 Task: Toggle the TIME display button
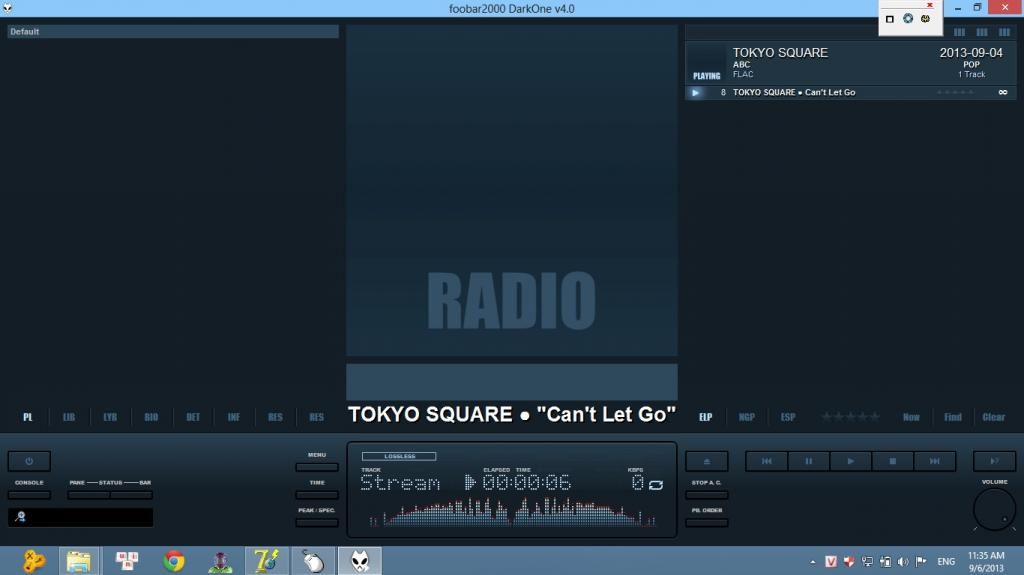point(317,495)
